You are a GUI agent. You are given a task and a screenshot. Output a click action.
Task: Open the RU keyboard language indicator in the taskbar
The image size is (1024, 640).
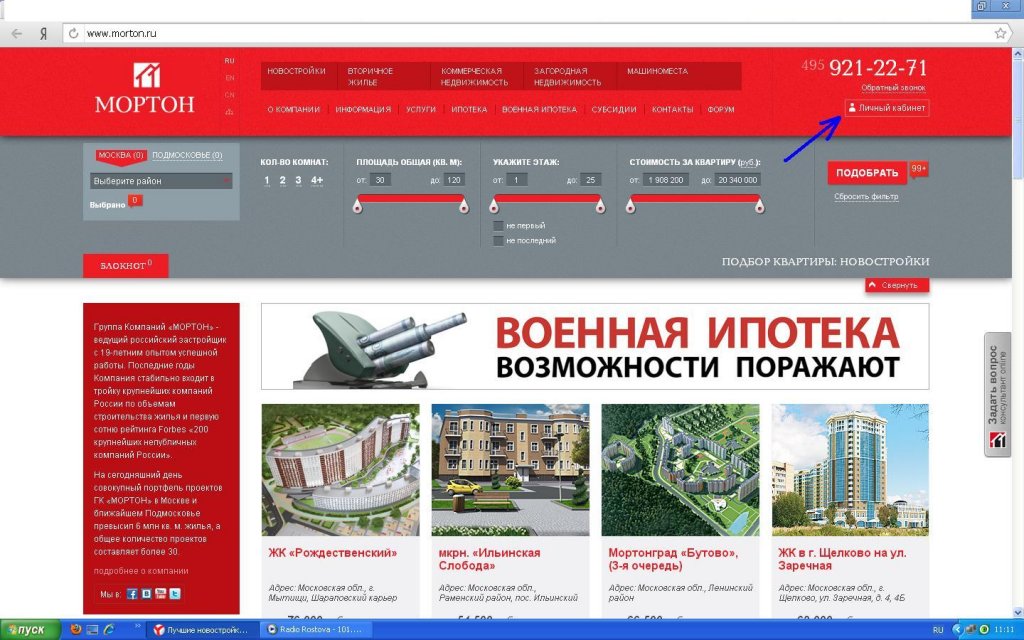coord(938,630)
